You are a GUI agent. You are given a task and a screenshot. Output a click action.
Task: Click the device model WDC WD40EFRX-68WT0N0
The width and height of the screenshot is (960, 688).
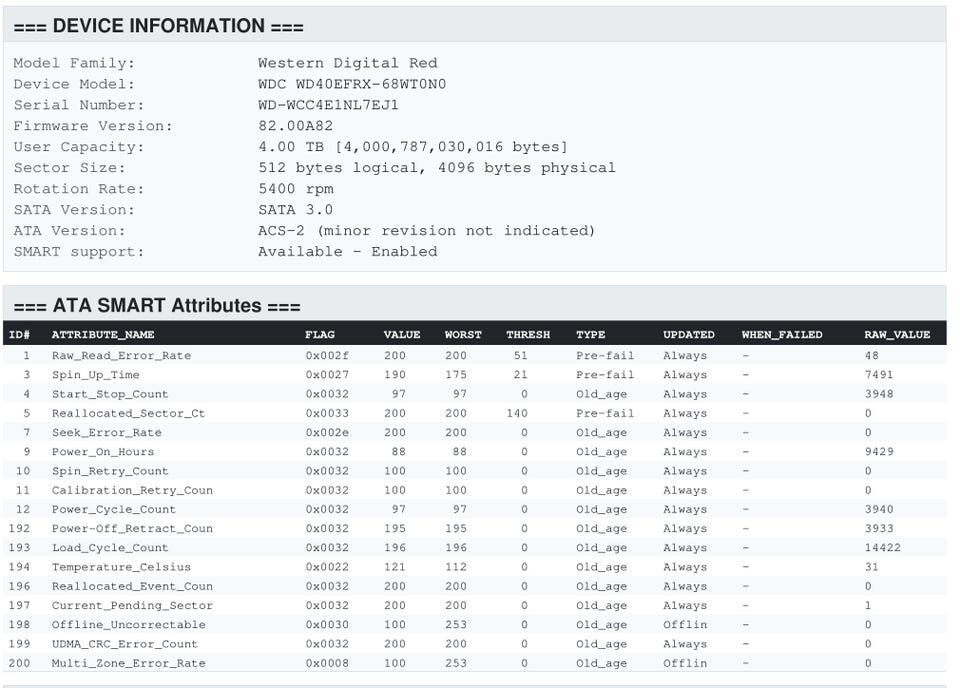pos(352,84)
